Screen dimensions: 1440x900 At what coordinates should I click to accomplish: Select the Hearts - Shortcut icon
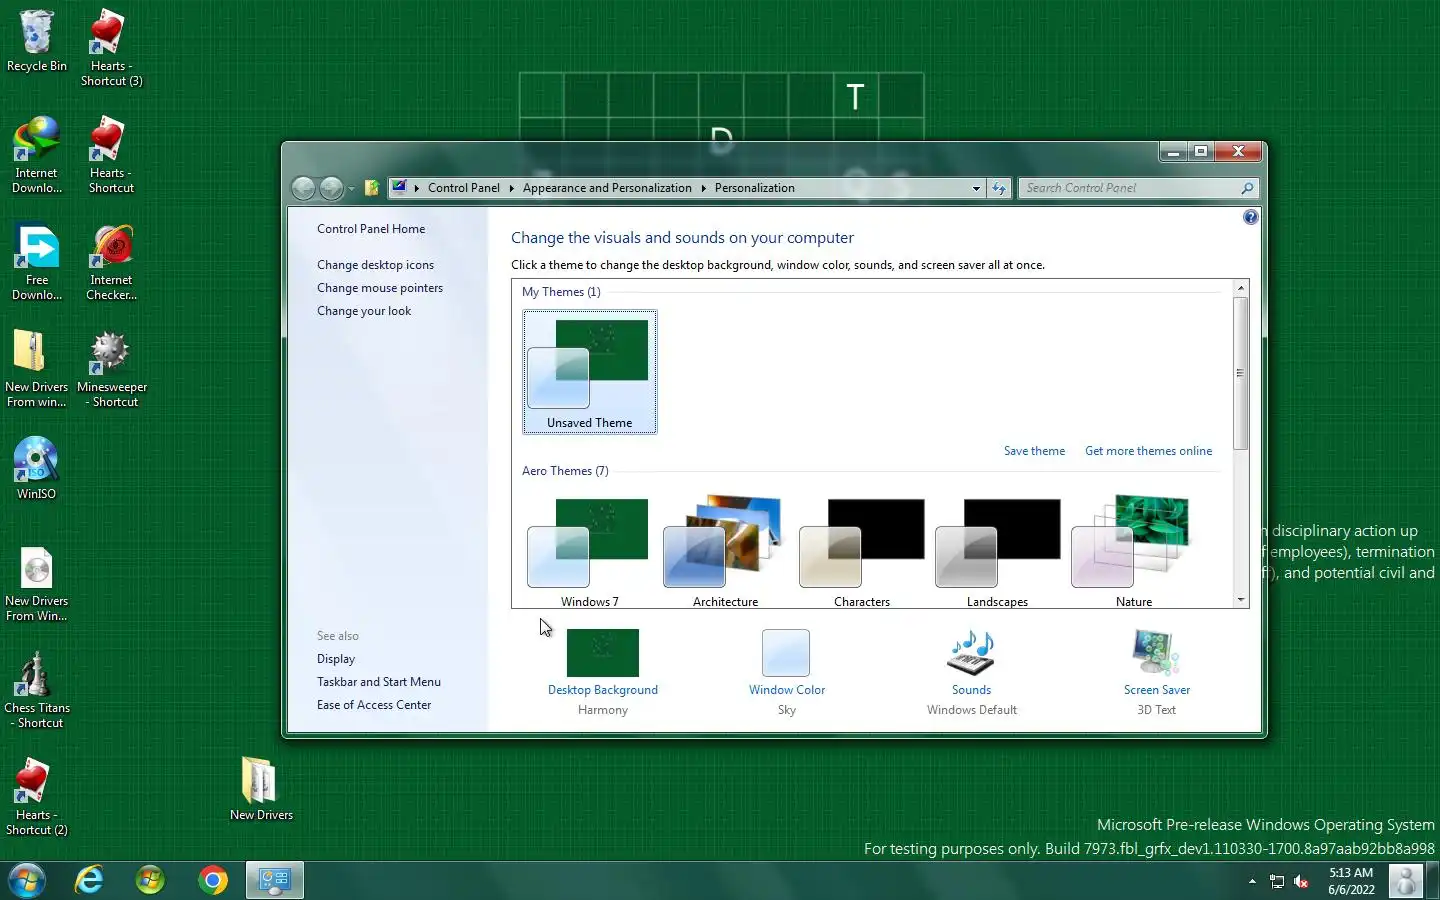[111, 155]
